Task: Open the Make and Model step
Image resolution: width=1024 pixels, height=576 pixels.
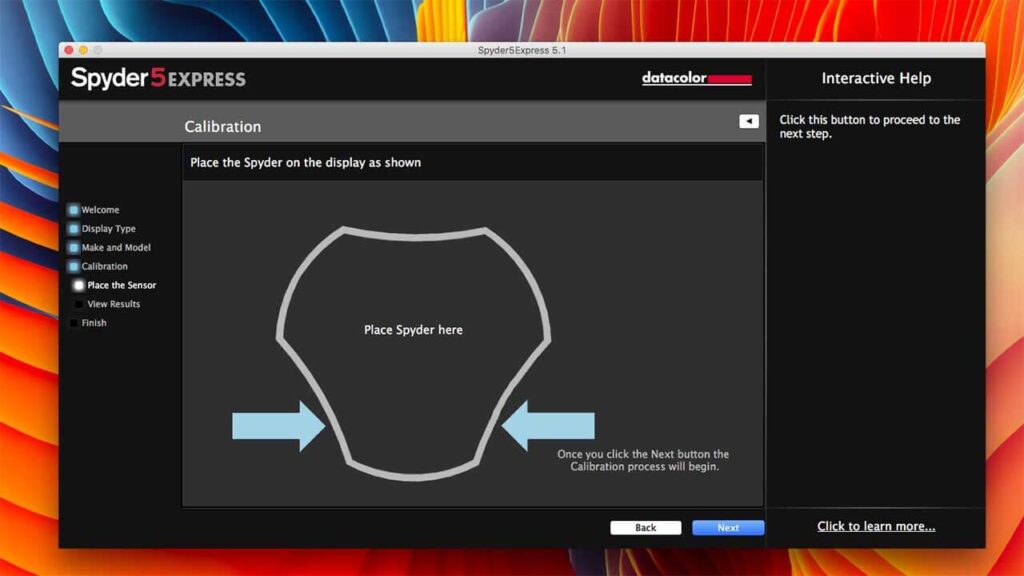Action: tap(116, 248)
